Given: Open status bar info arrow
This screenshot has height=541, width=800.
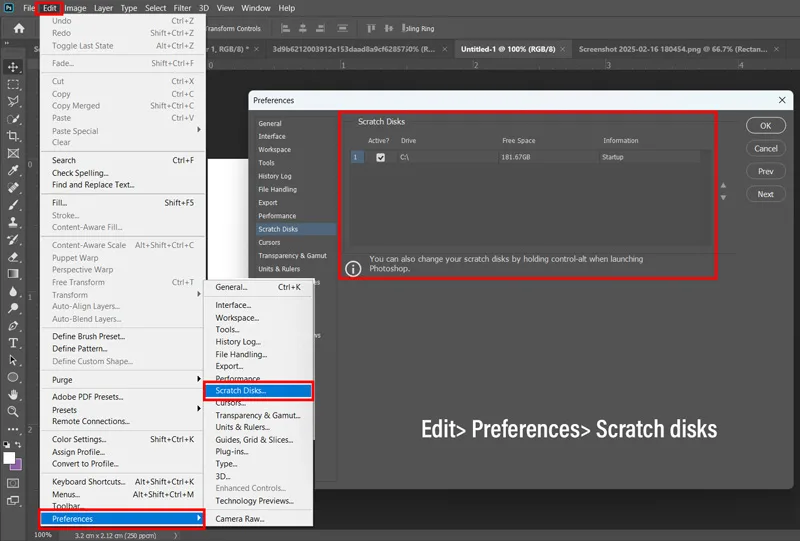Looking at the screenshot, I should click(176, 535).
